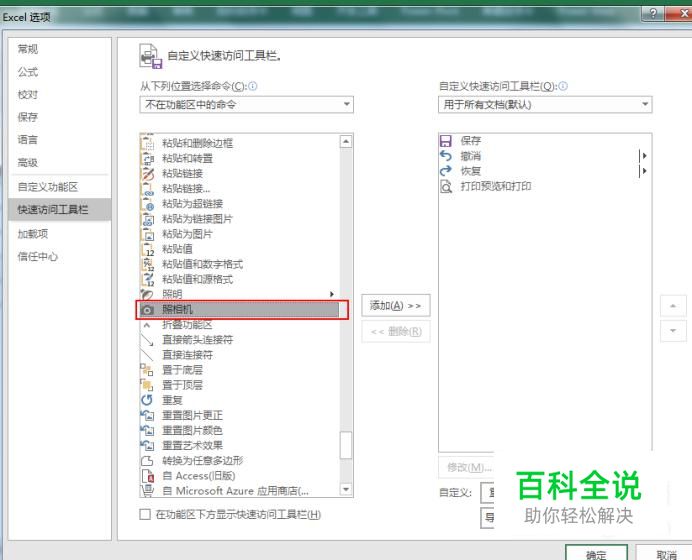Select the 粘贴值和数字格式 icon
The width and height of the screenshot is (692, 560).
tap(147, 264)
